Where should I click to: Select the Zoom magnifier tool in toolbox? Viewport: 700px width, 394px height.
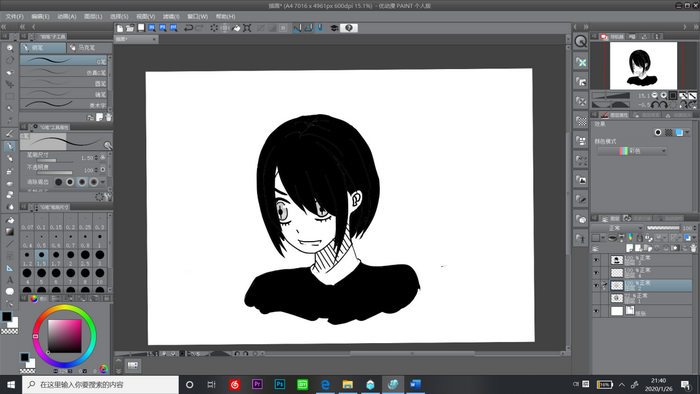pyautogui.click(x=9, y=48)
